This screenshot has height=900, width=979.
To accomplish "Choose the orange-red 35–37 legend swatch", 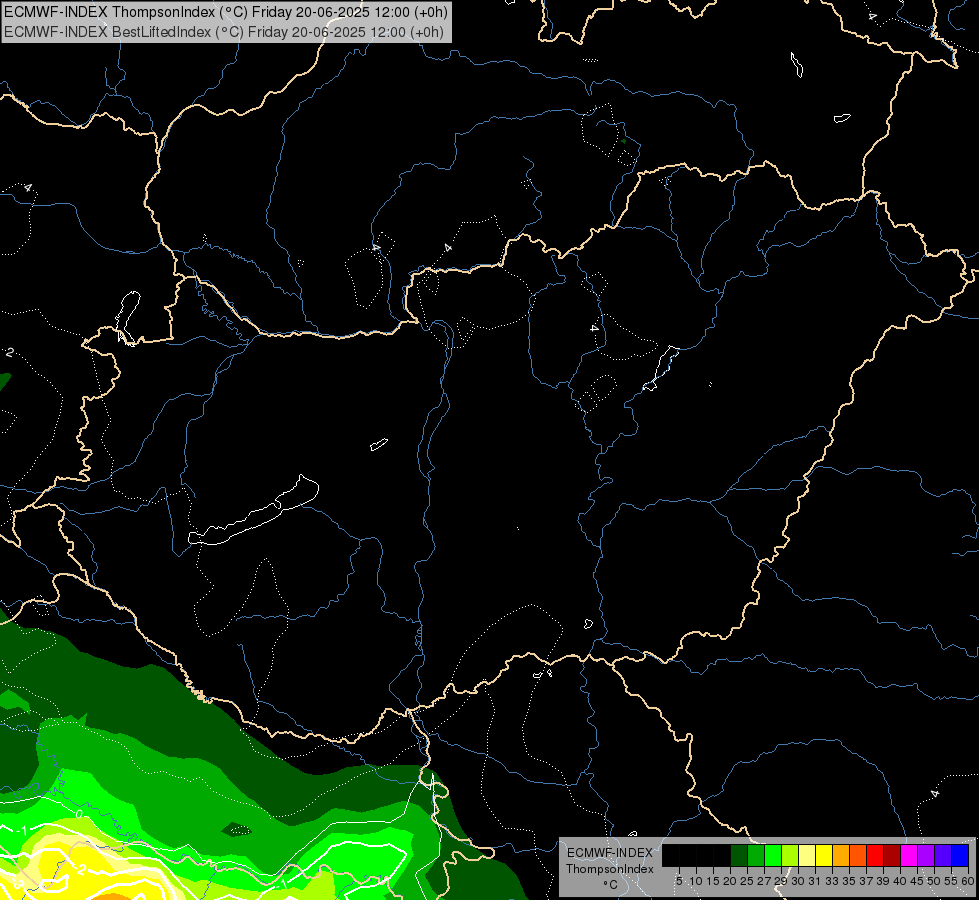I will point(858,855).
